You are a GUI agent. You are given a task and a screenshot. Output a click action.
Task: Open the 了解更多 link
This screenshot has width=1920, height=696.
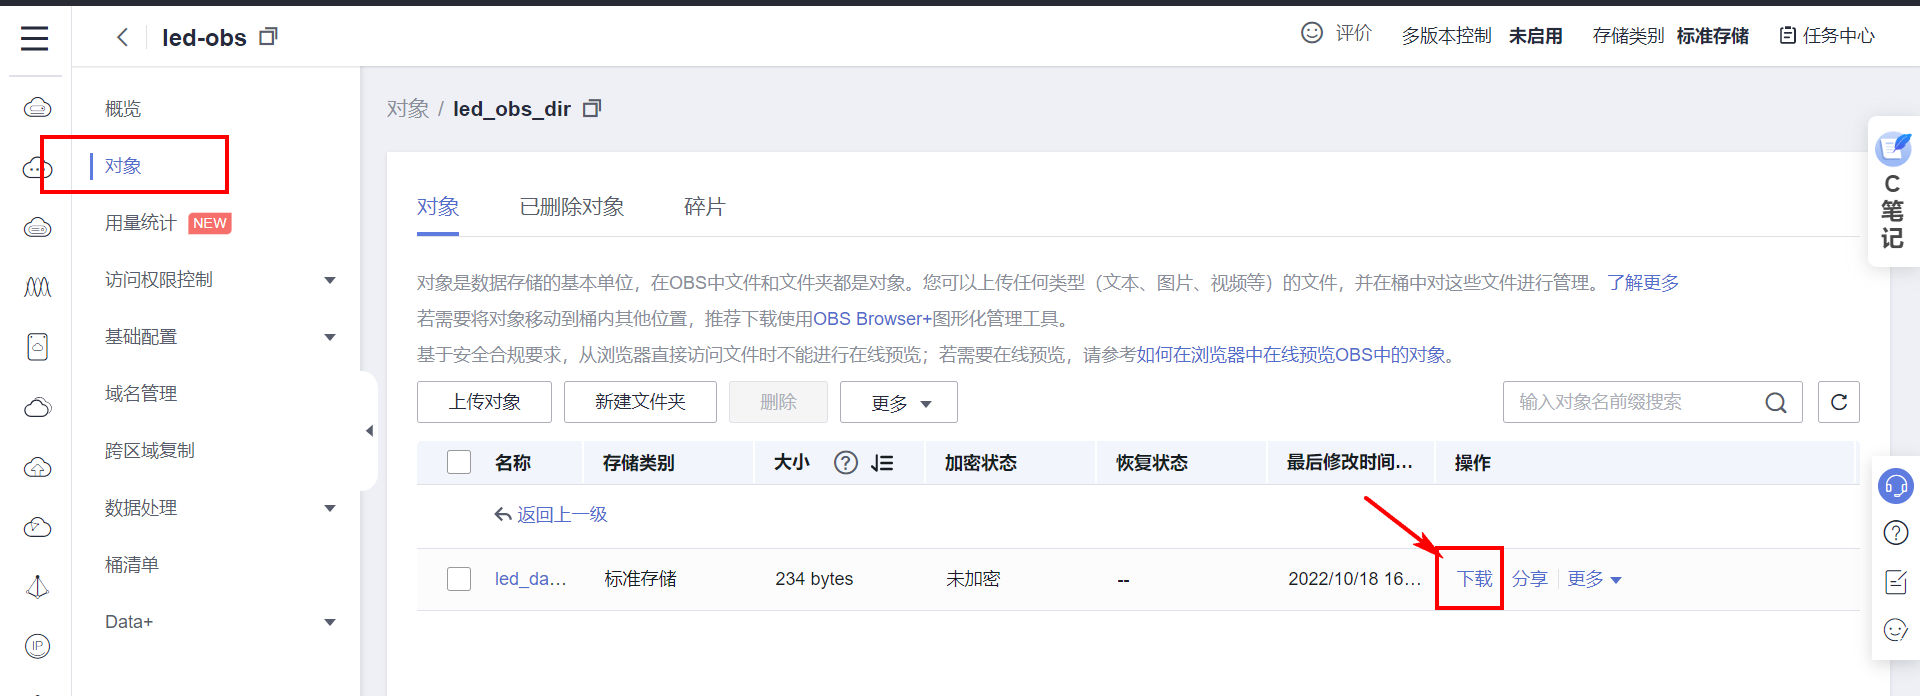click(1643, 283)
